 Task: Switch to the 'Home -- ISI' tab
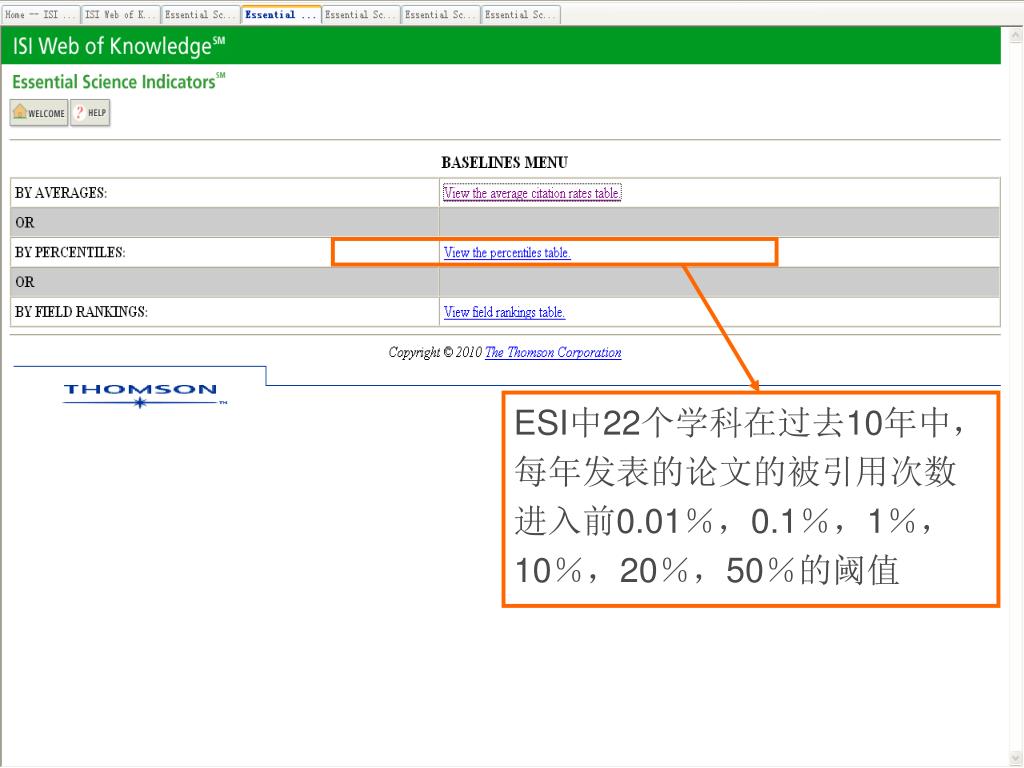pyautogui.click(x=40, y=14)
